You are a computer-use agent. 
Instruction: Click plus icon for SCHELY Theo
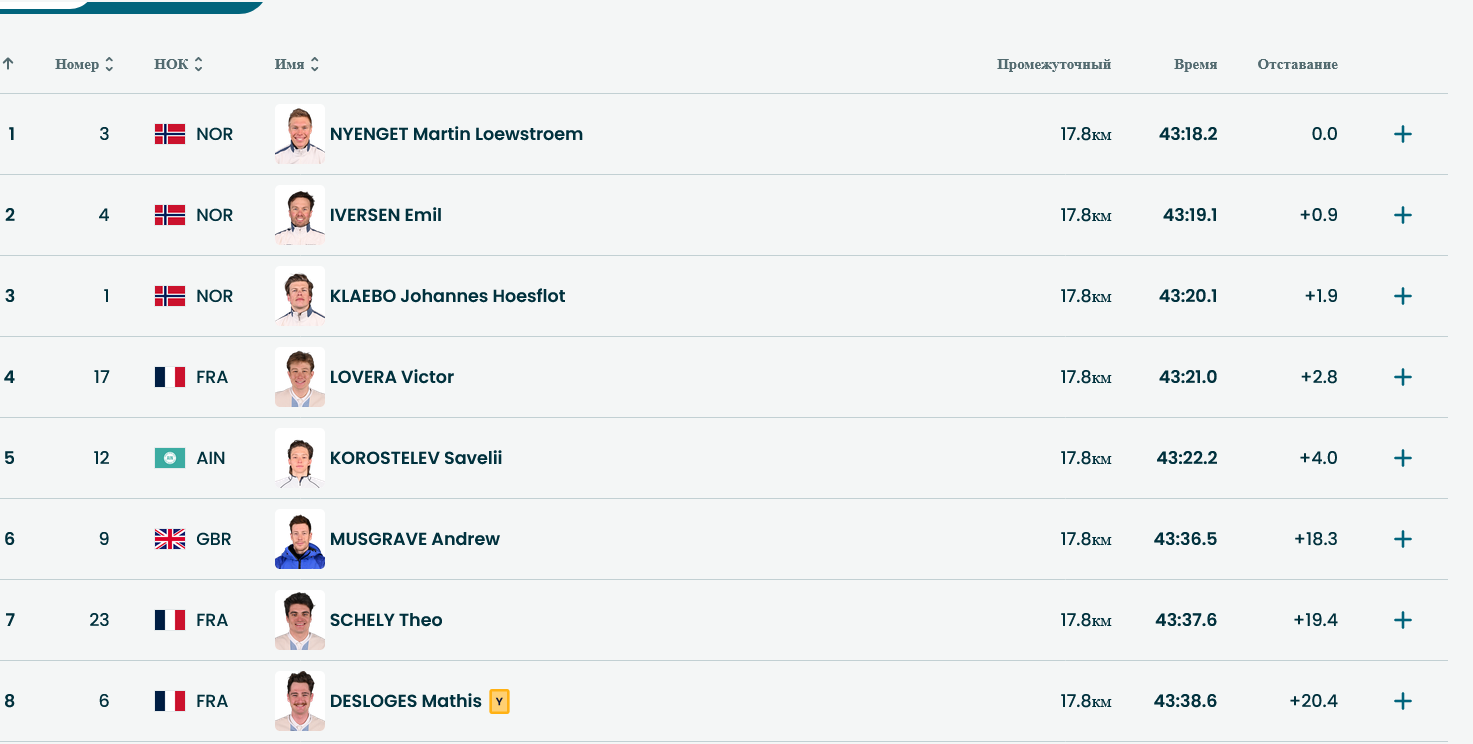1402,620
